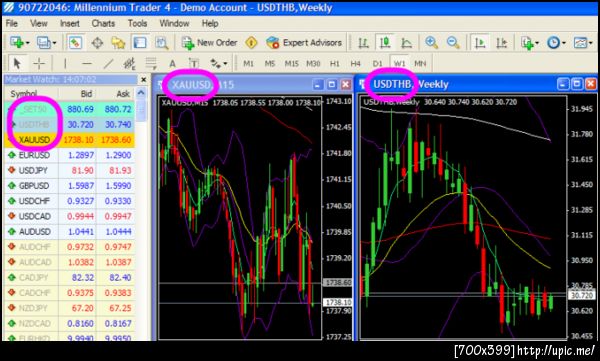Toggle the Data Window icon
The height and width of the screenshot is (361, 600).
(x=97, y=42)
